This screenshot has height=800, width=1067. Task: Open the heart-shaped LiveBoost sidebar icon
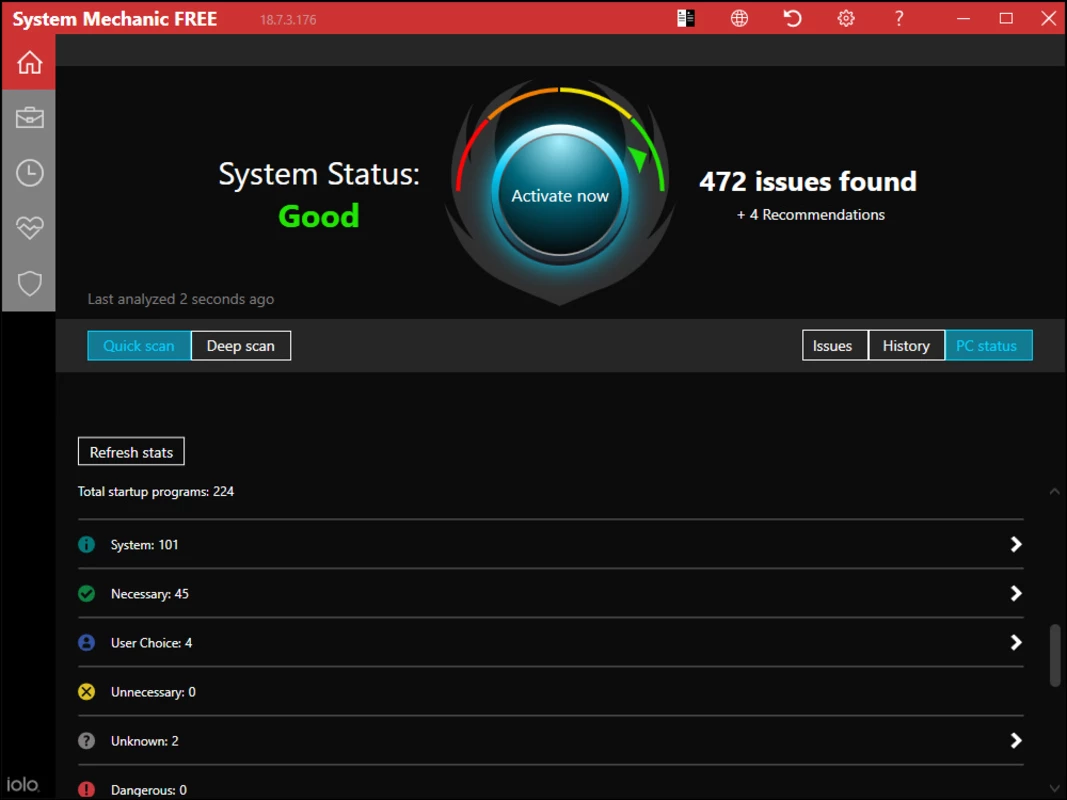point(29,228)
